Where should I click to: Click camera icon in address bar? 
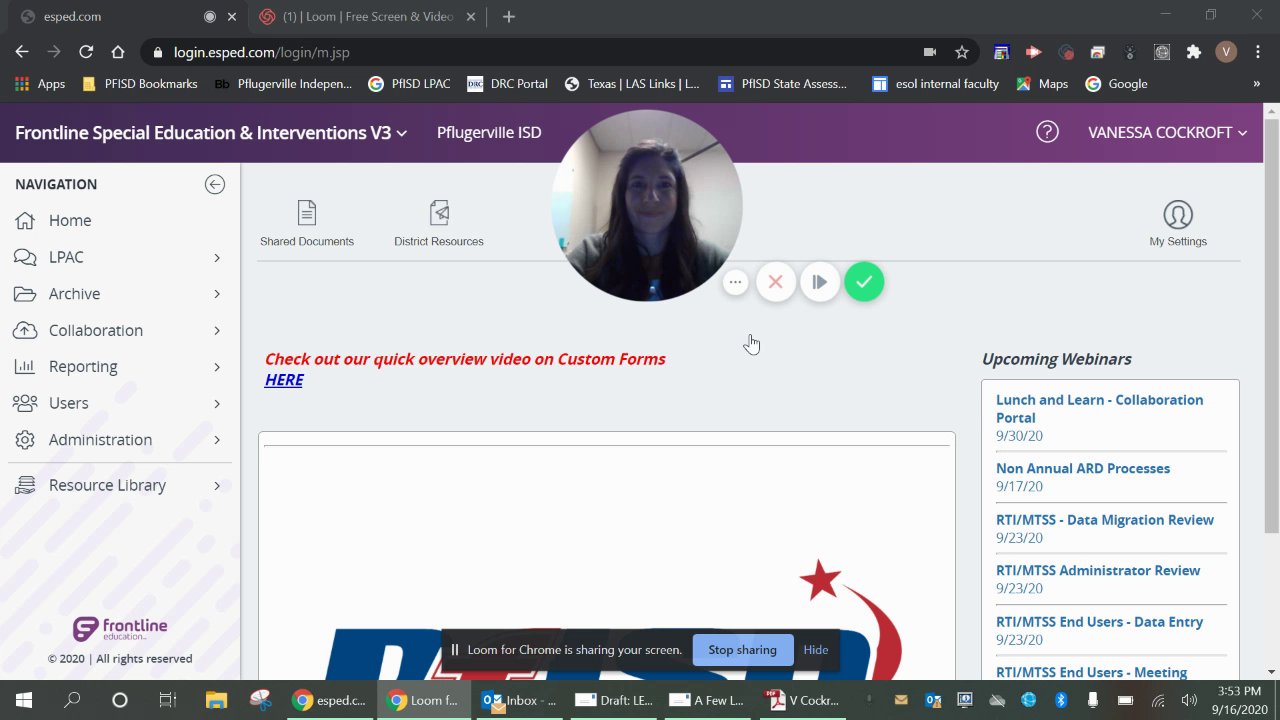tap(929, 52)
